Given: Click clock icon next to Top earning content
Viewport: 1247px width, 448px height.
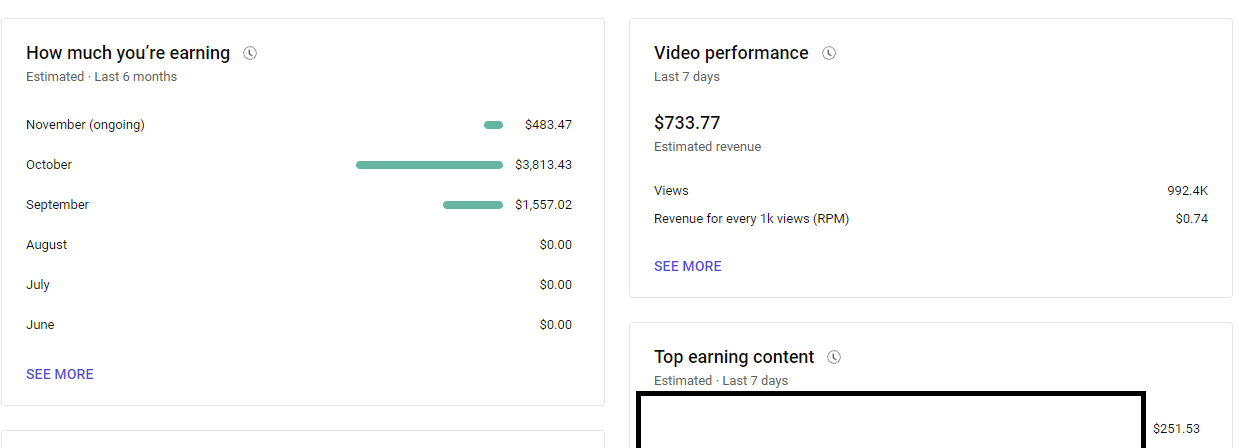Looking at the screenshot, I should tap(835, 357).
